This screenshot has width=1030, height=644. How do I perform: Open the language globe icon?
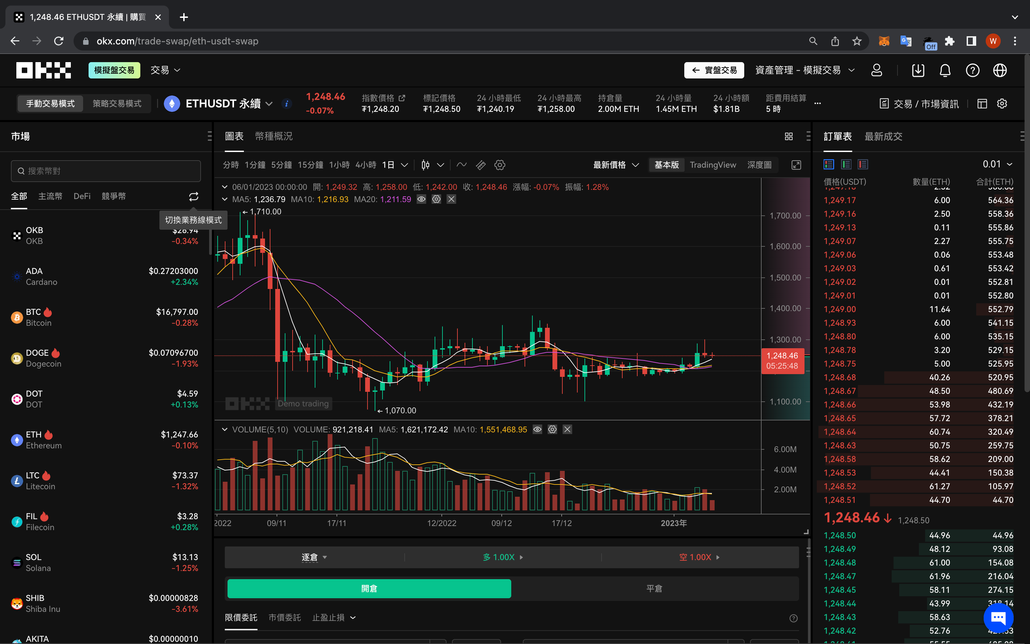[x=1000, y=70]
